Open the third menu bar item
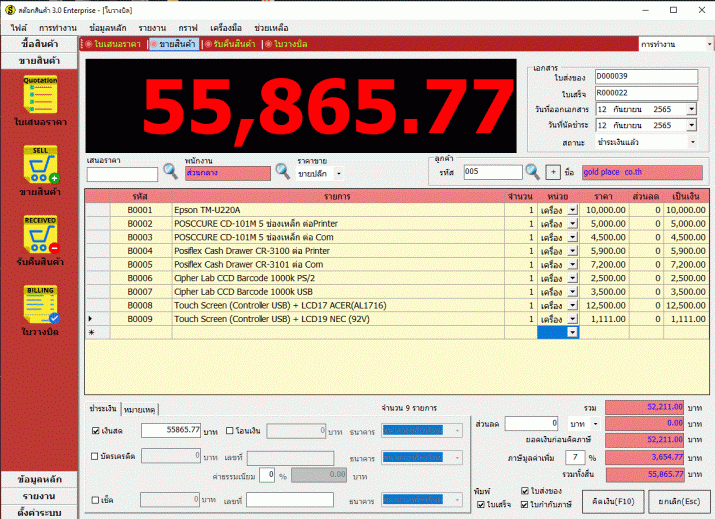715x519 pixels. (108, 28)
